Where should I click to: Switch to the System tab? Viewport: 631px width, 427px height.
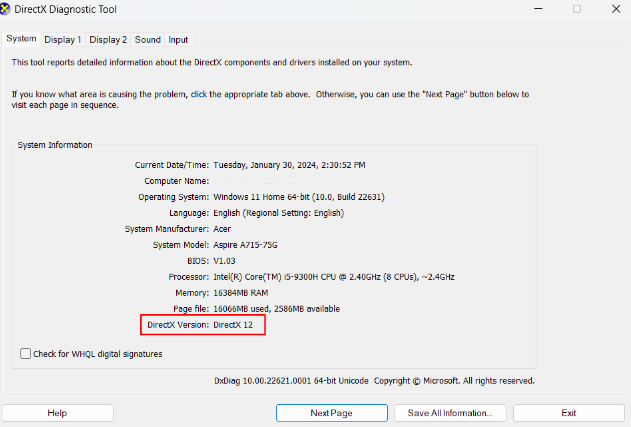click(21, 39)
